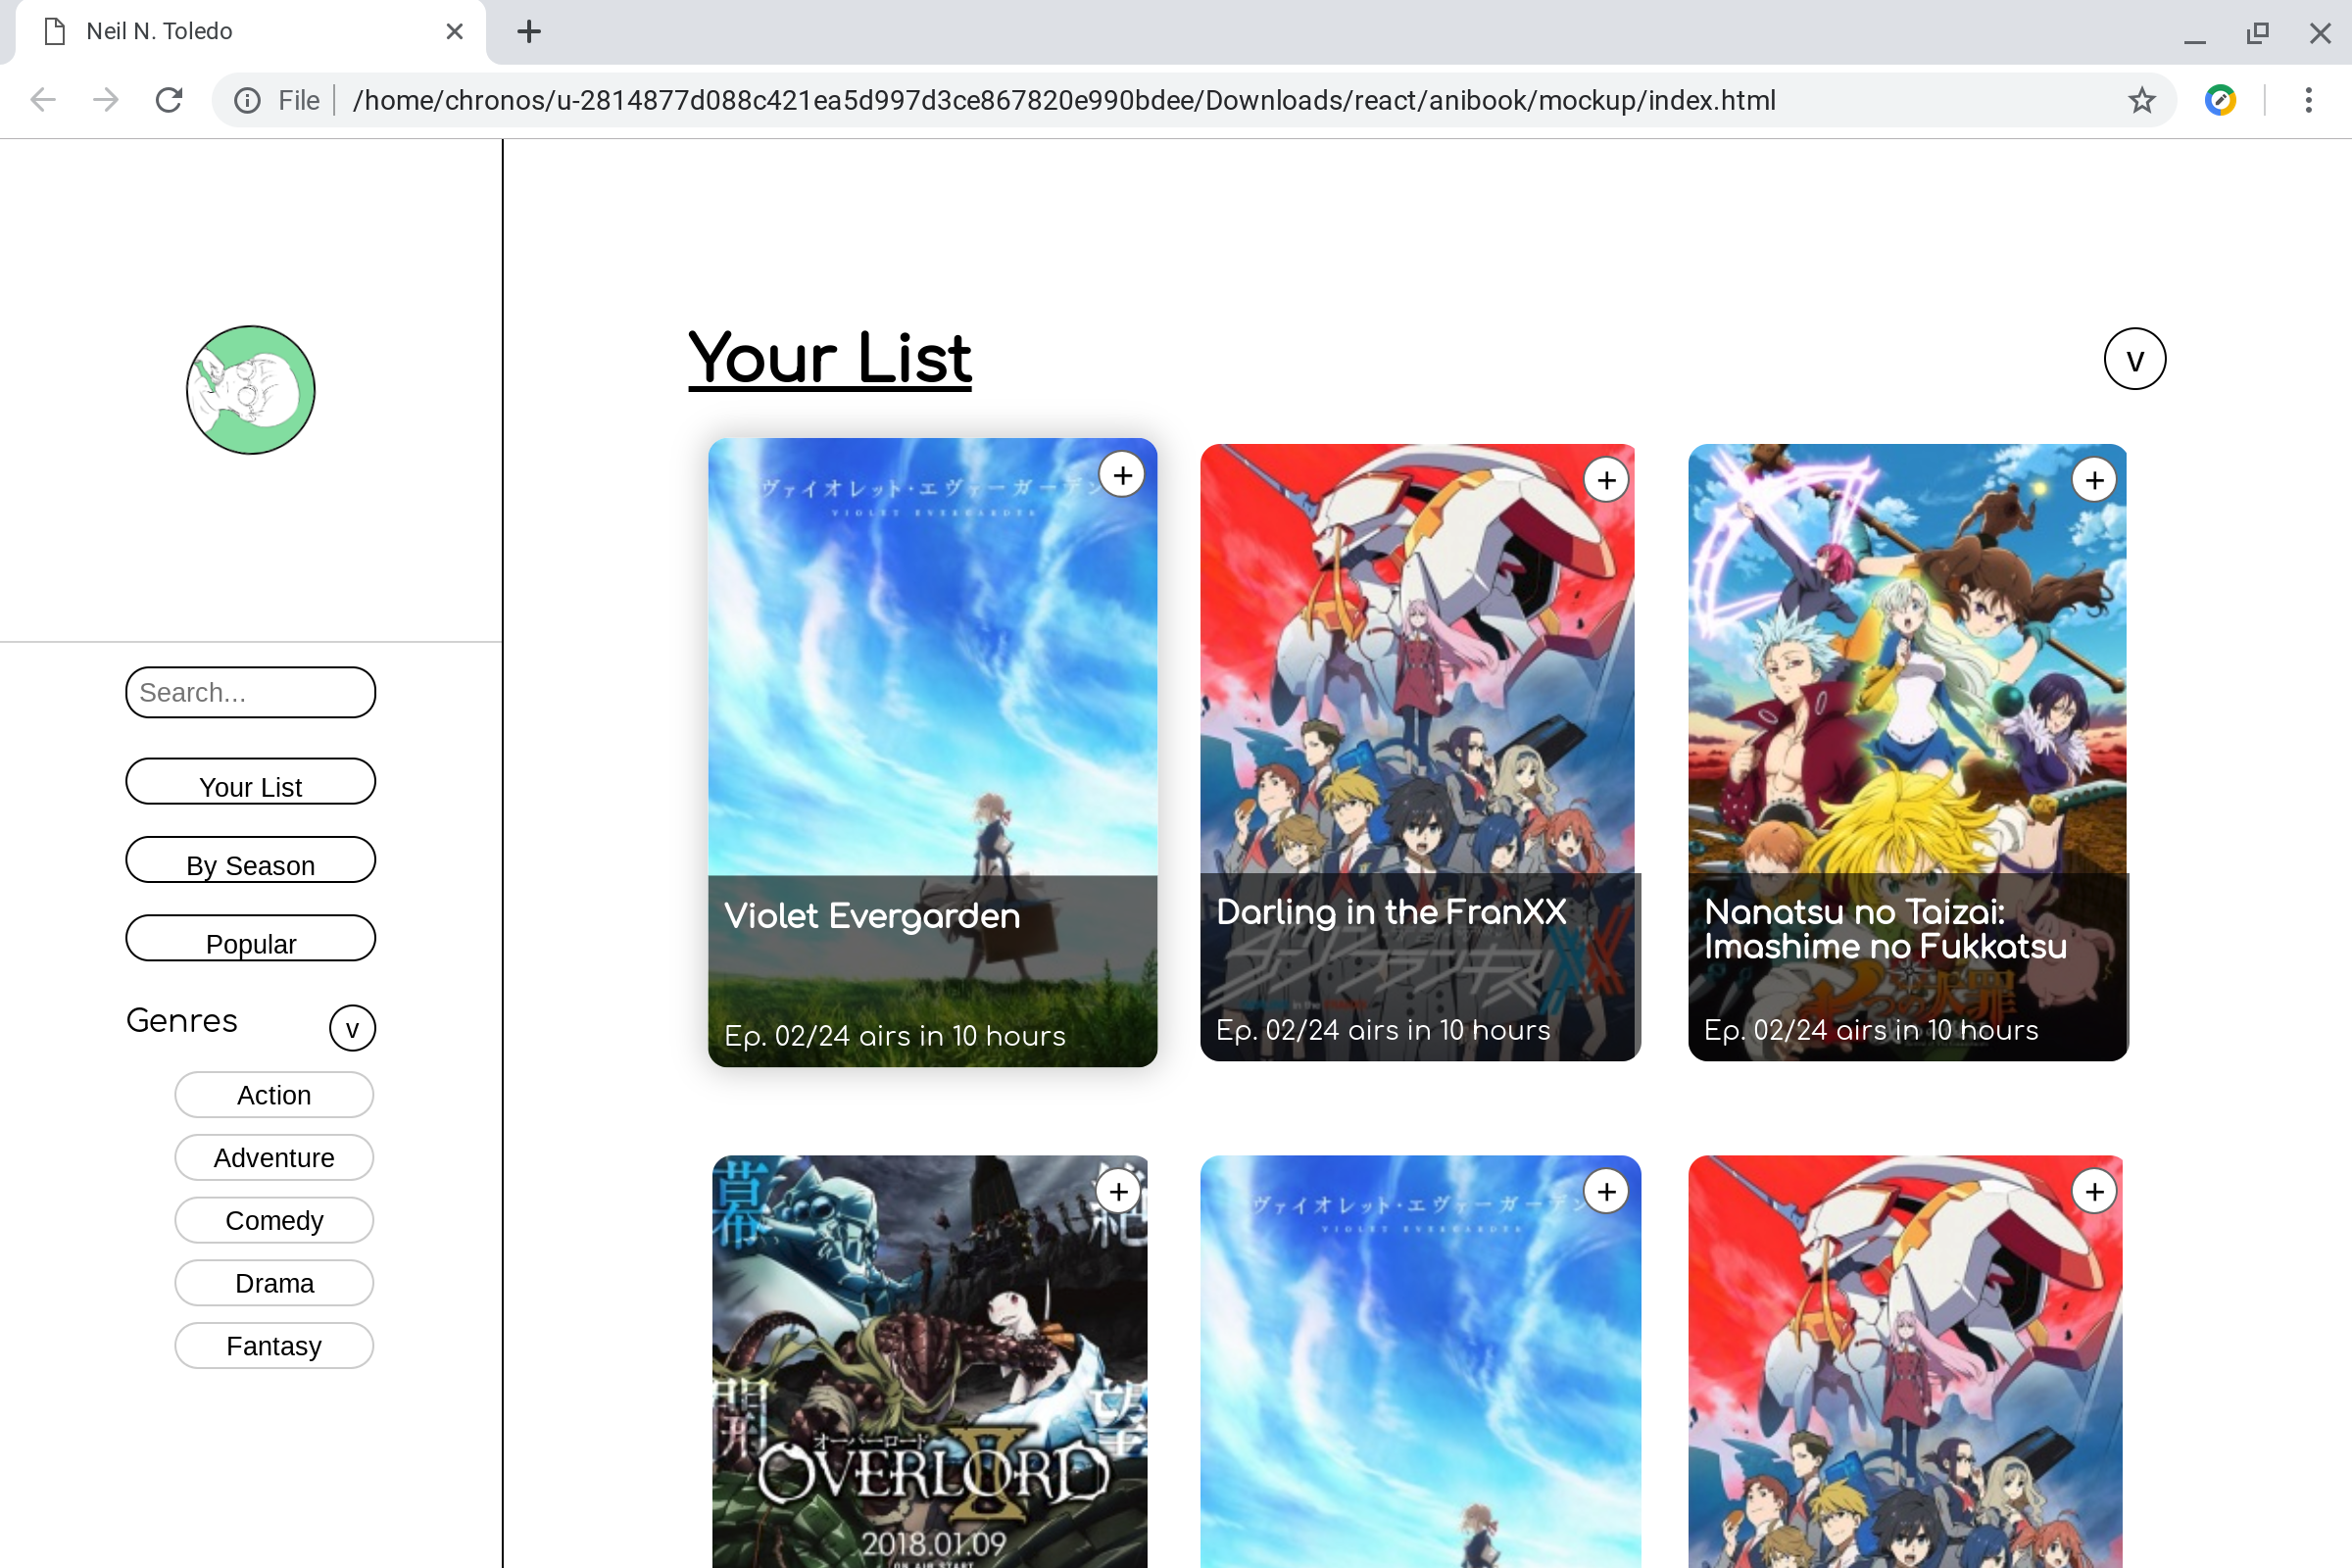Go back in browser history
Image resolution: width=2352 pixels, height=1568 pixels.
(x=43, y=100)
